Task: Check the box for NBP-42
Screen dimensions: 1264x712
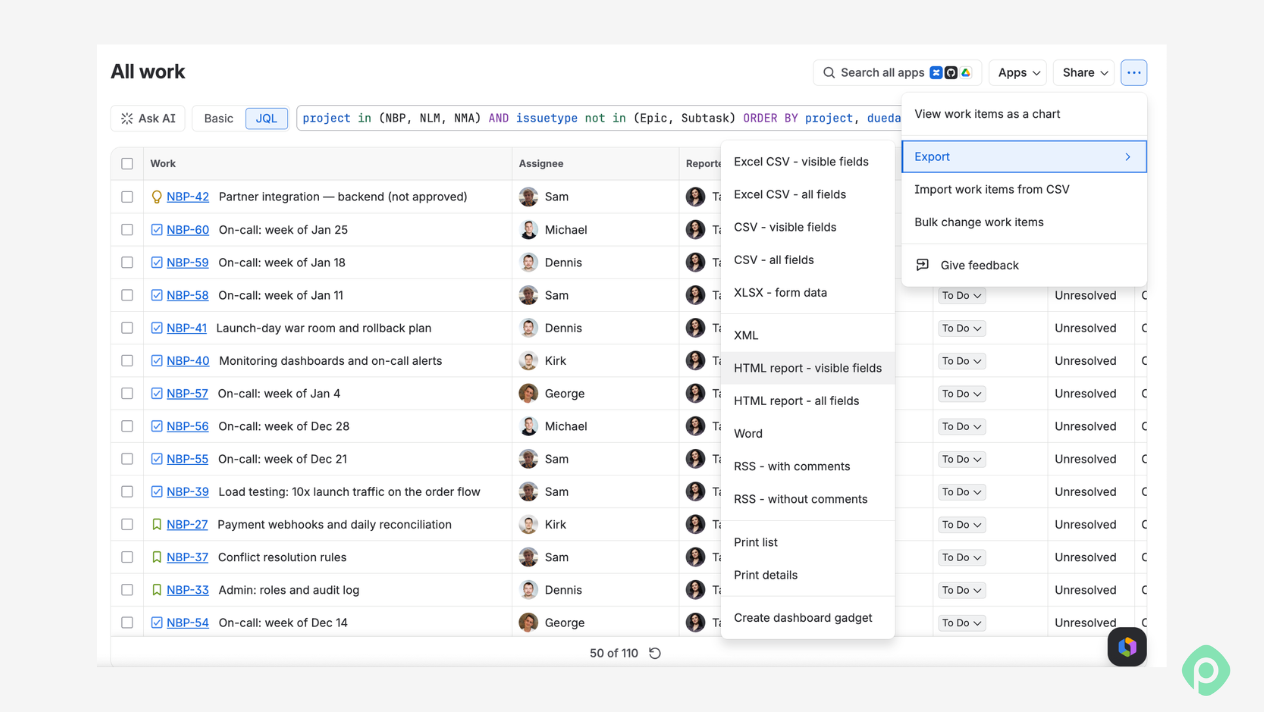Action: [x=127, y=197]
